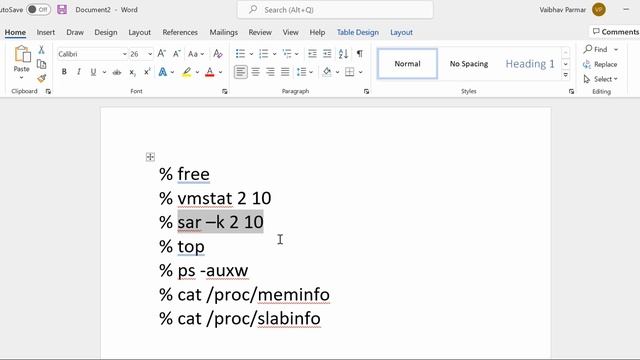Clear all formatting icon
The height and width of the screenshot is (360, 640).
tap(218, 53)
